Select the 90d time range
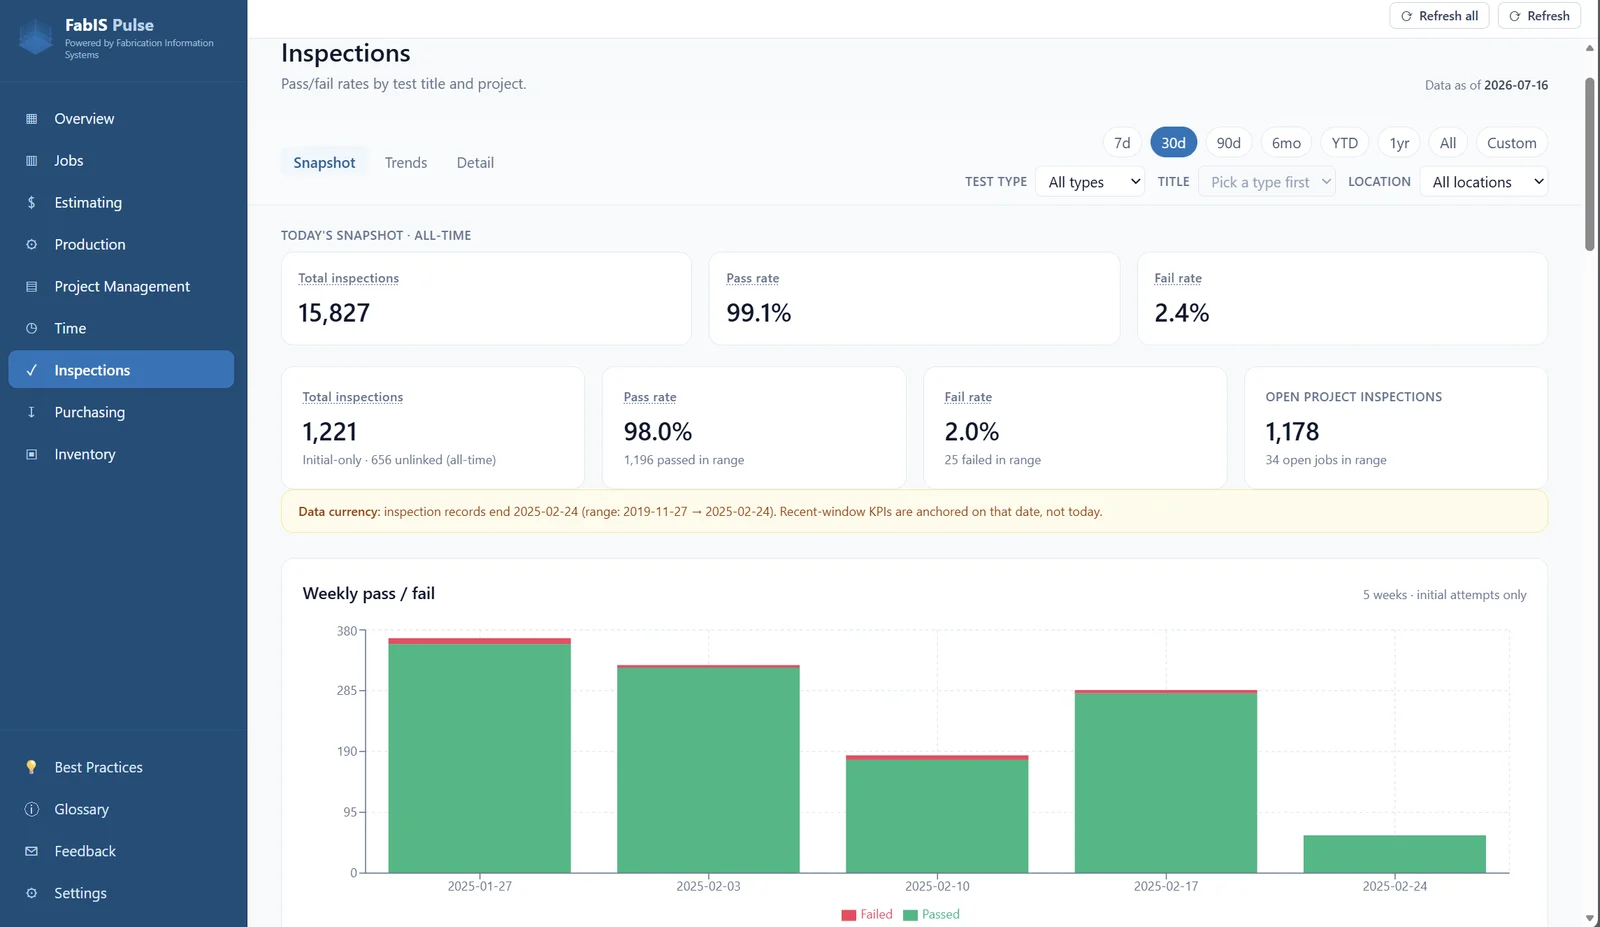The image size is (1600, 927). pyautogui.click(x=1228, y=143)
